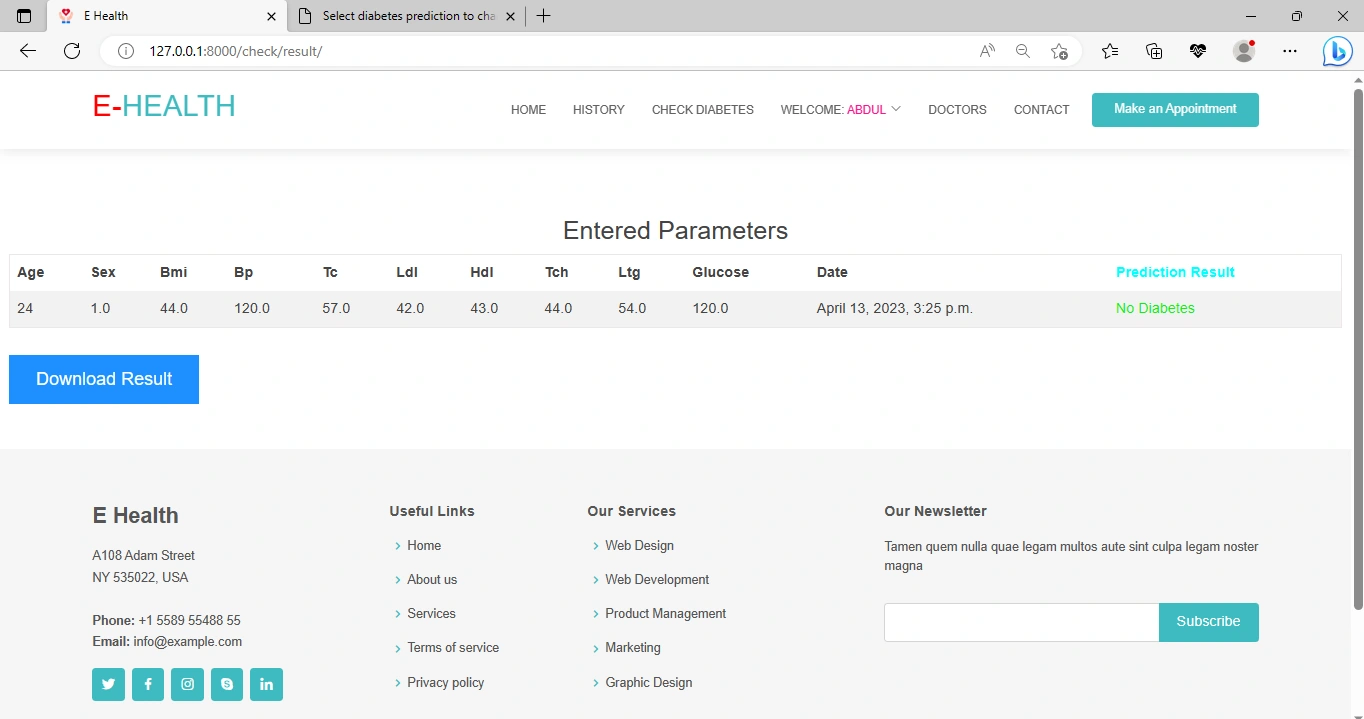Open the Skype social icon in footer
Viewport: 1364px width, 719px height.
tap(227, 684)
